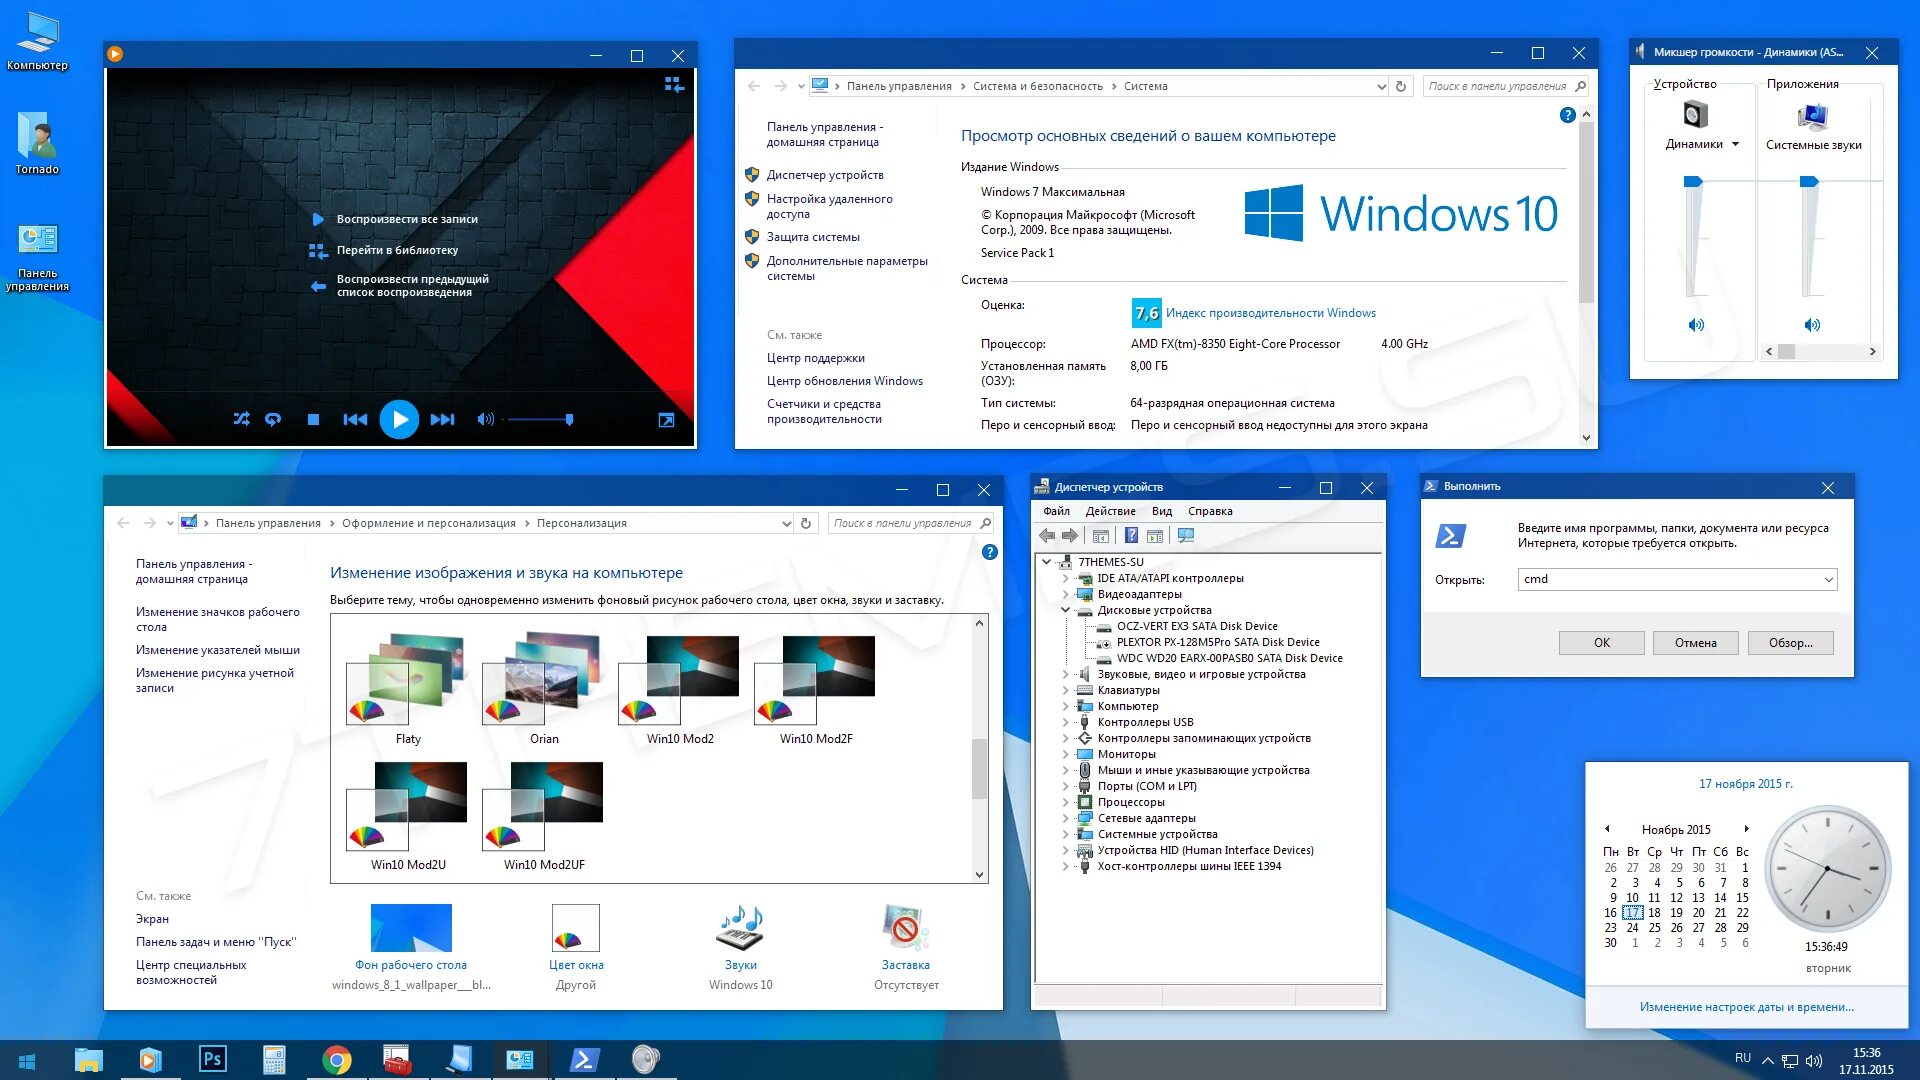Open help icon in System window
The height and width of the screenshot is (1080, 1920).
pyautogui.click(x=1567, y=115)
